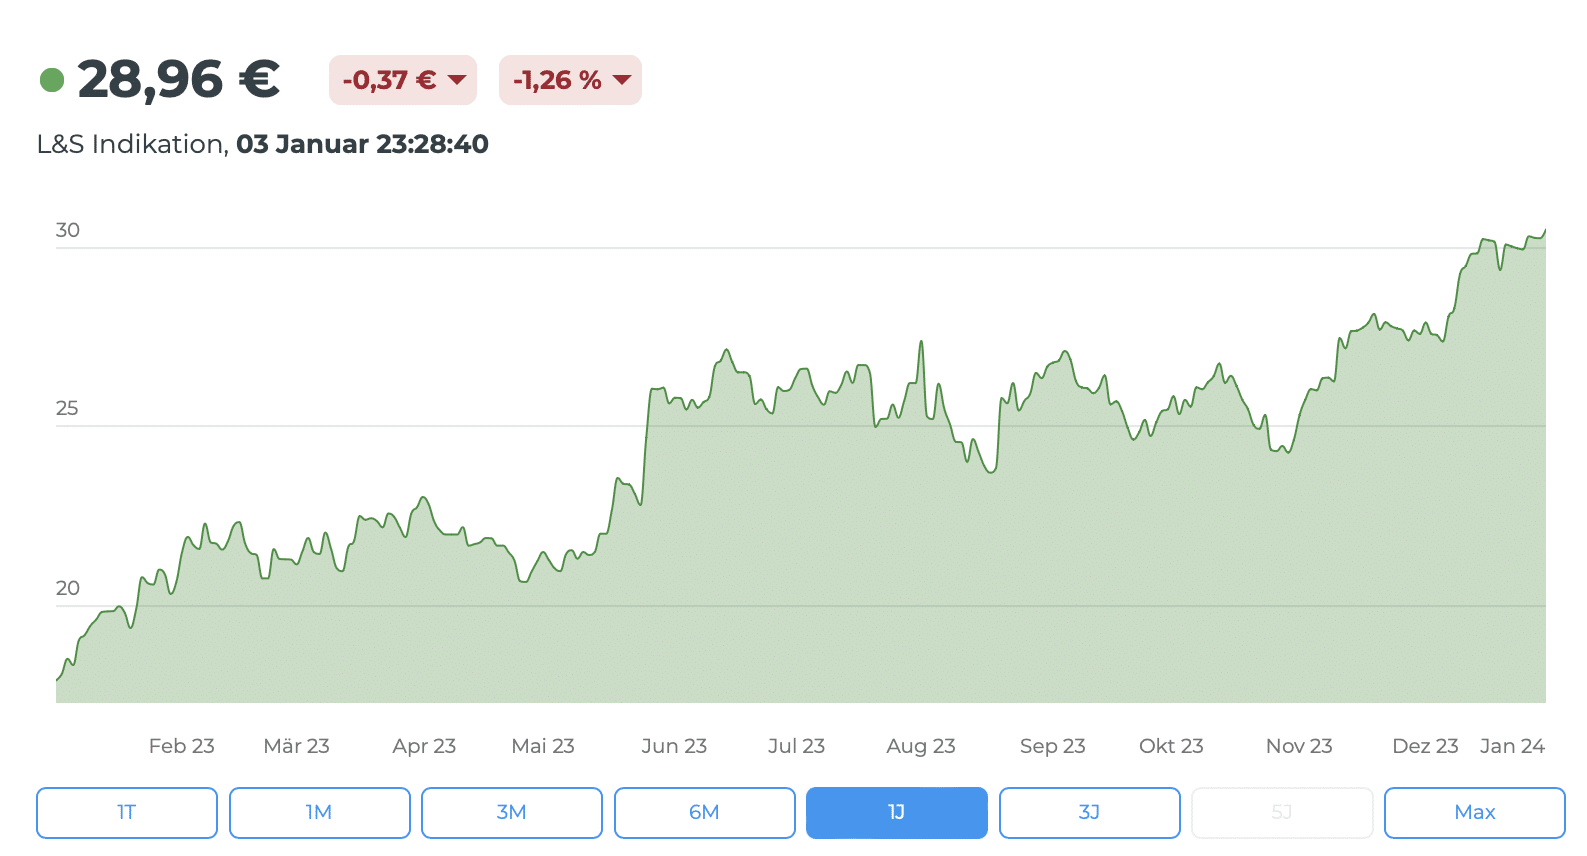Click the Jan 24 axis label
The image size is (1587, 856).
[x=1512, y=746]
